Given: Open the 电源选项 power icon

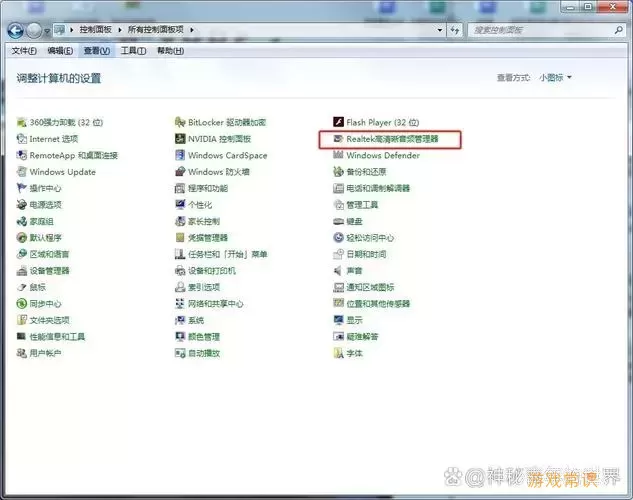Looking at the screenshot, I should coord(21,205).
